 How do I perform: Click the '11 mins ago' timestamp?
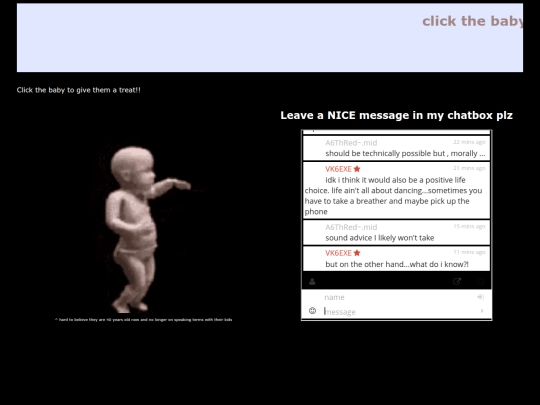(469, 252)
